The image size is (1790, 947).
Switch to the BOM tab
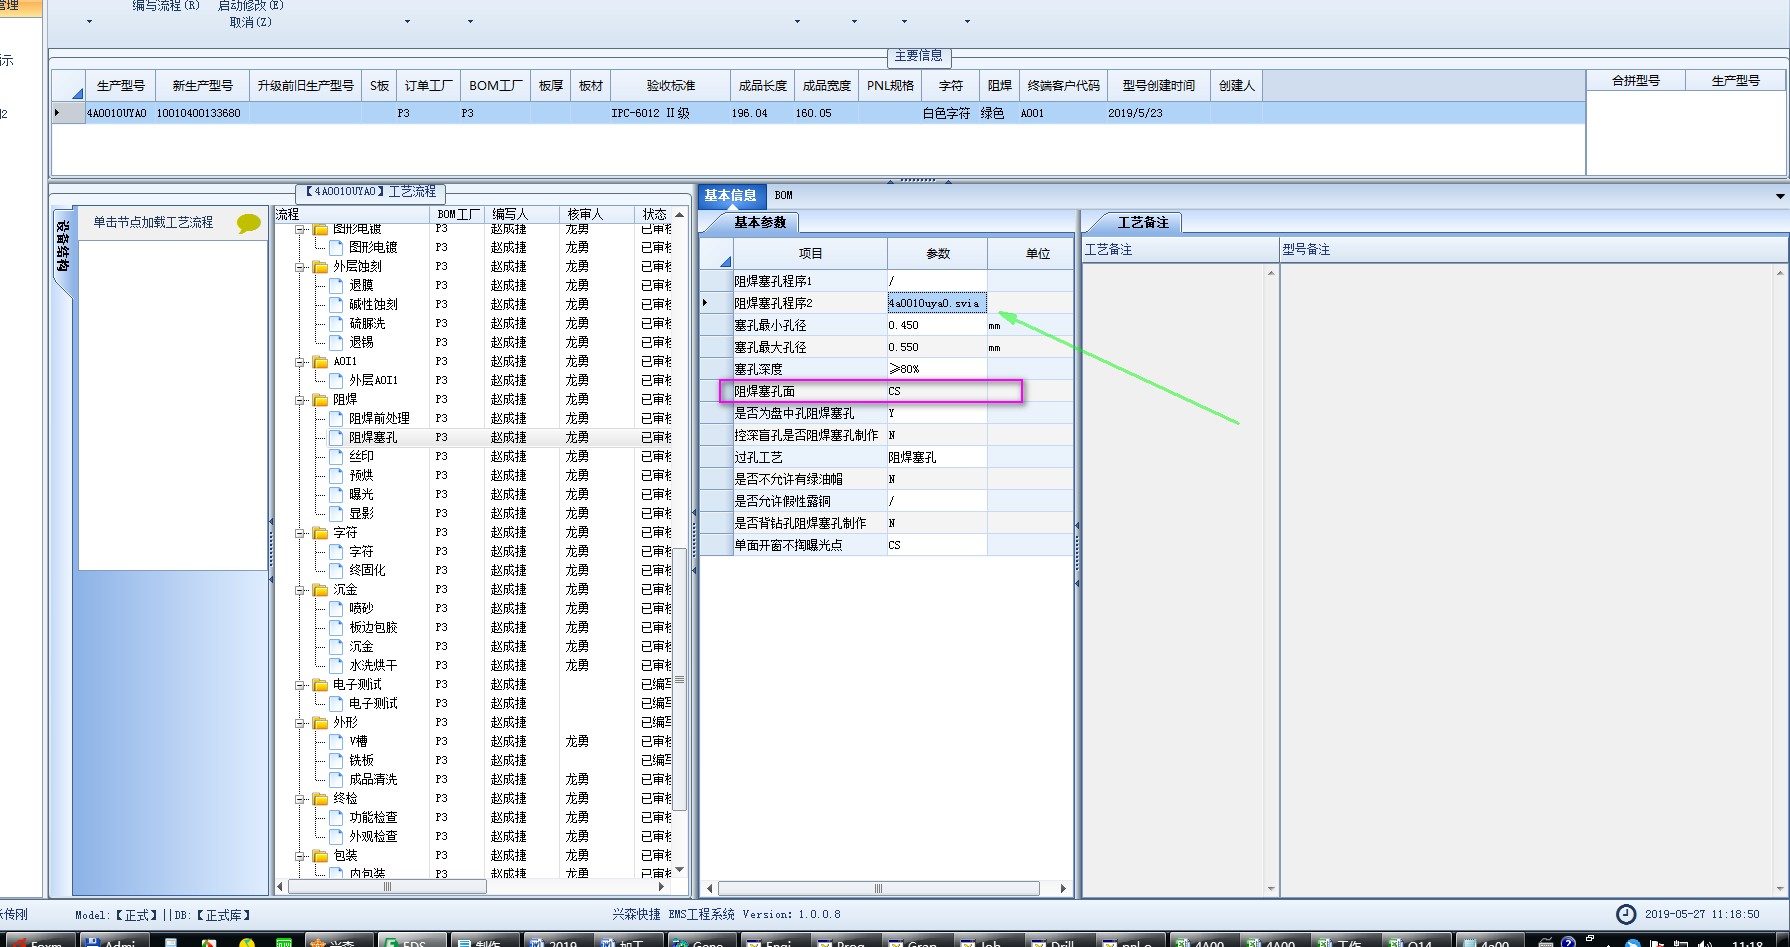(783, 195)
